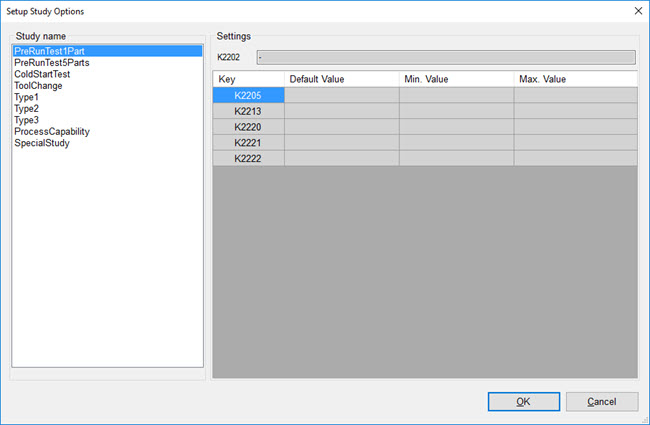650x425 pixels.
Task: Choose the ColdStartTest study
Action: (x=42, y=74)
